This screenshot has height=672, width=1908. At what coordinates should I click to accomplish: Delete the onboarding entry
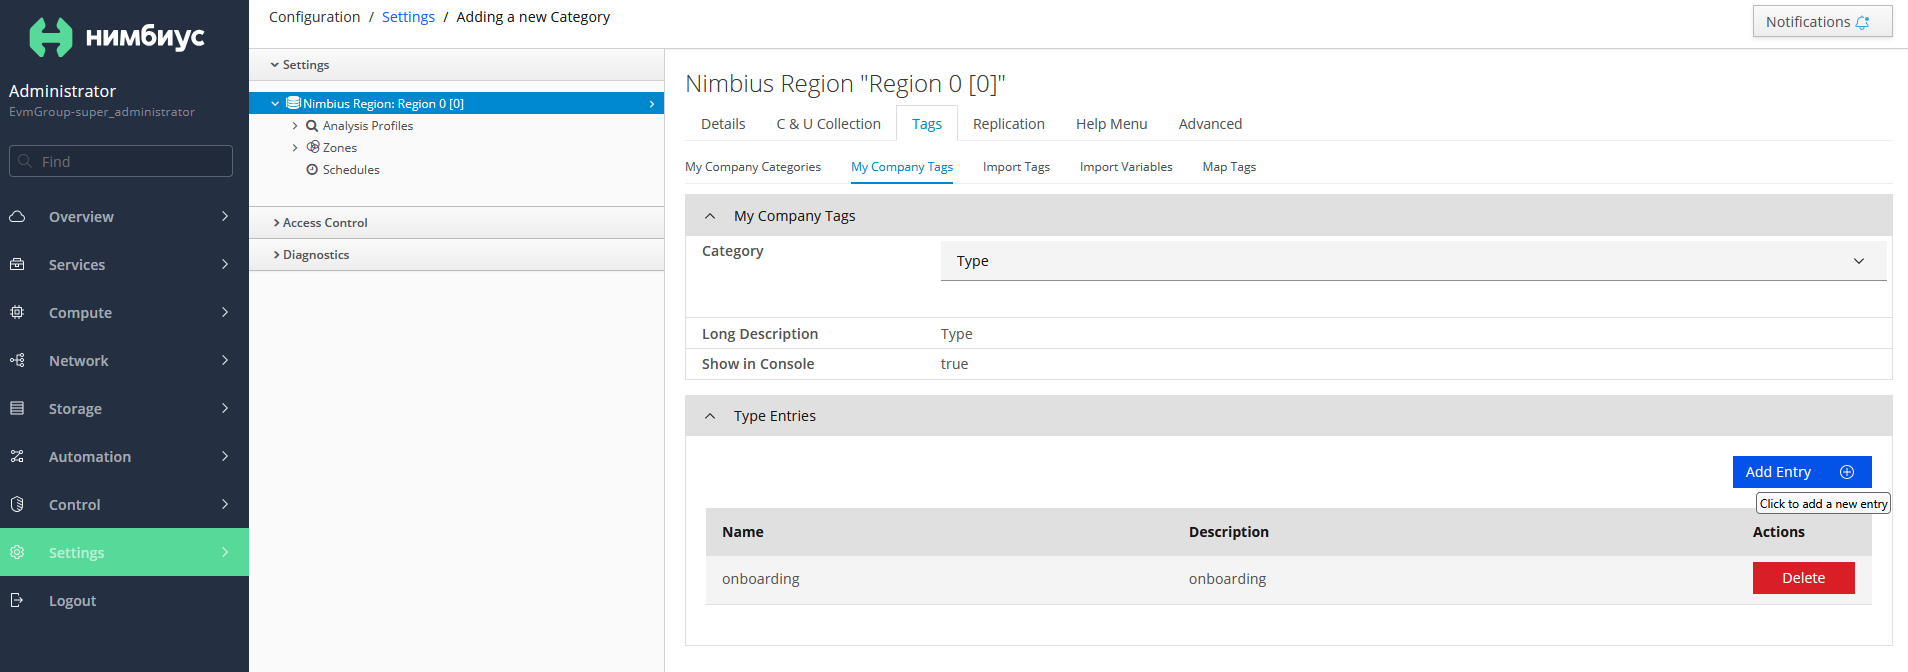click(1803, 578)
